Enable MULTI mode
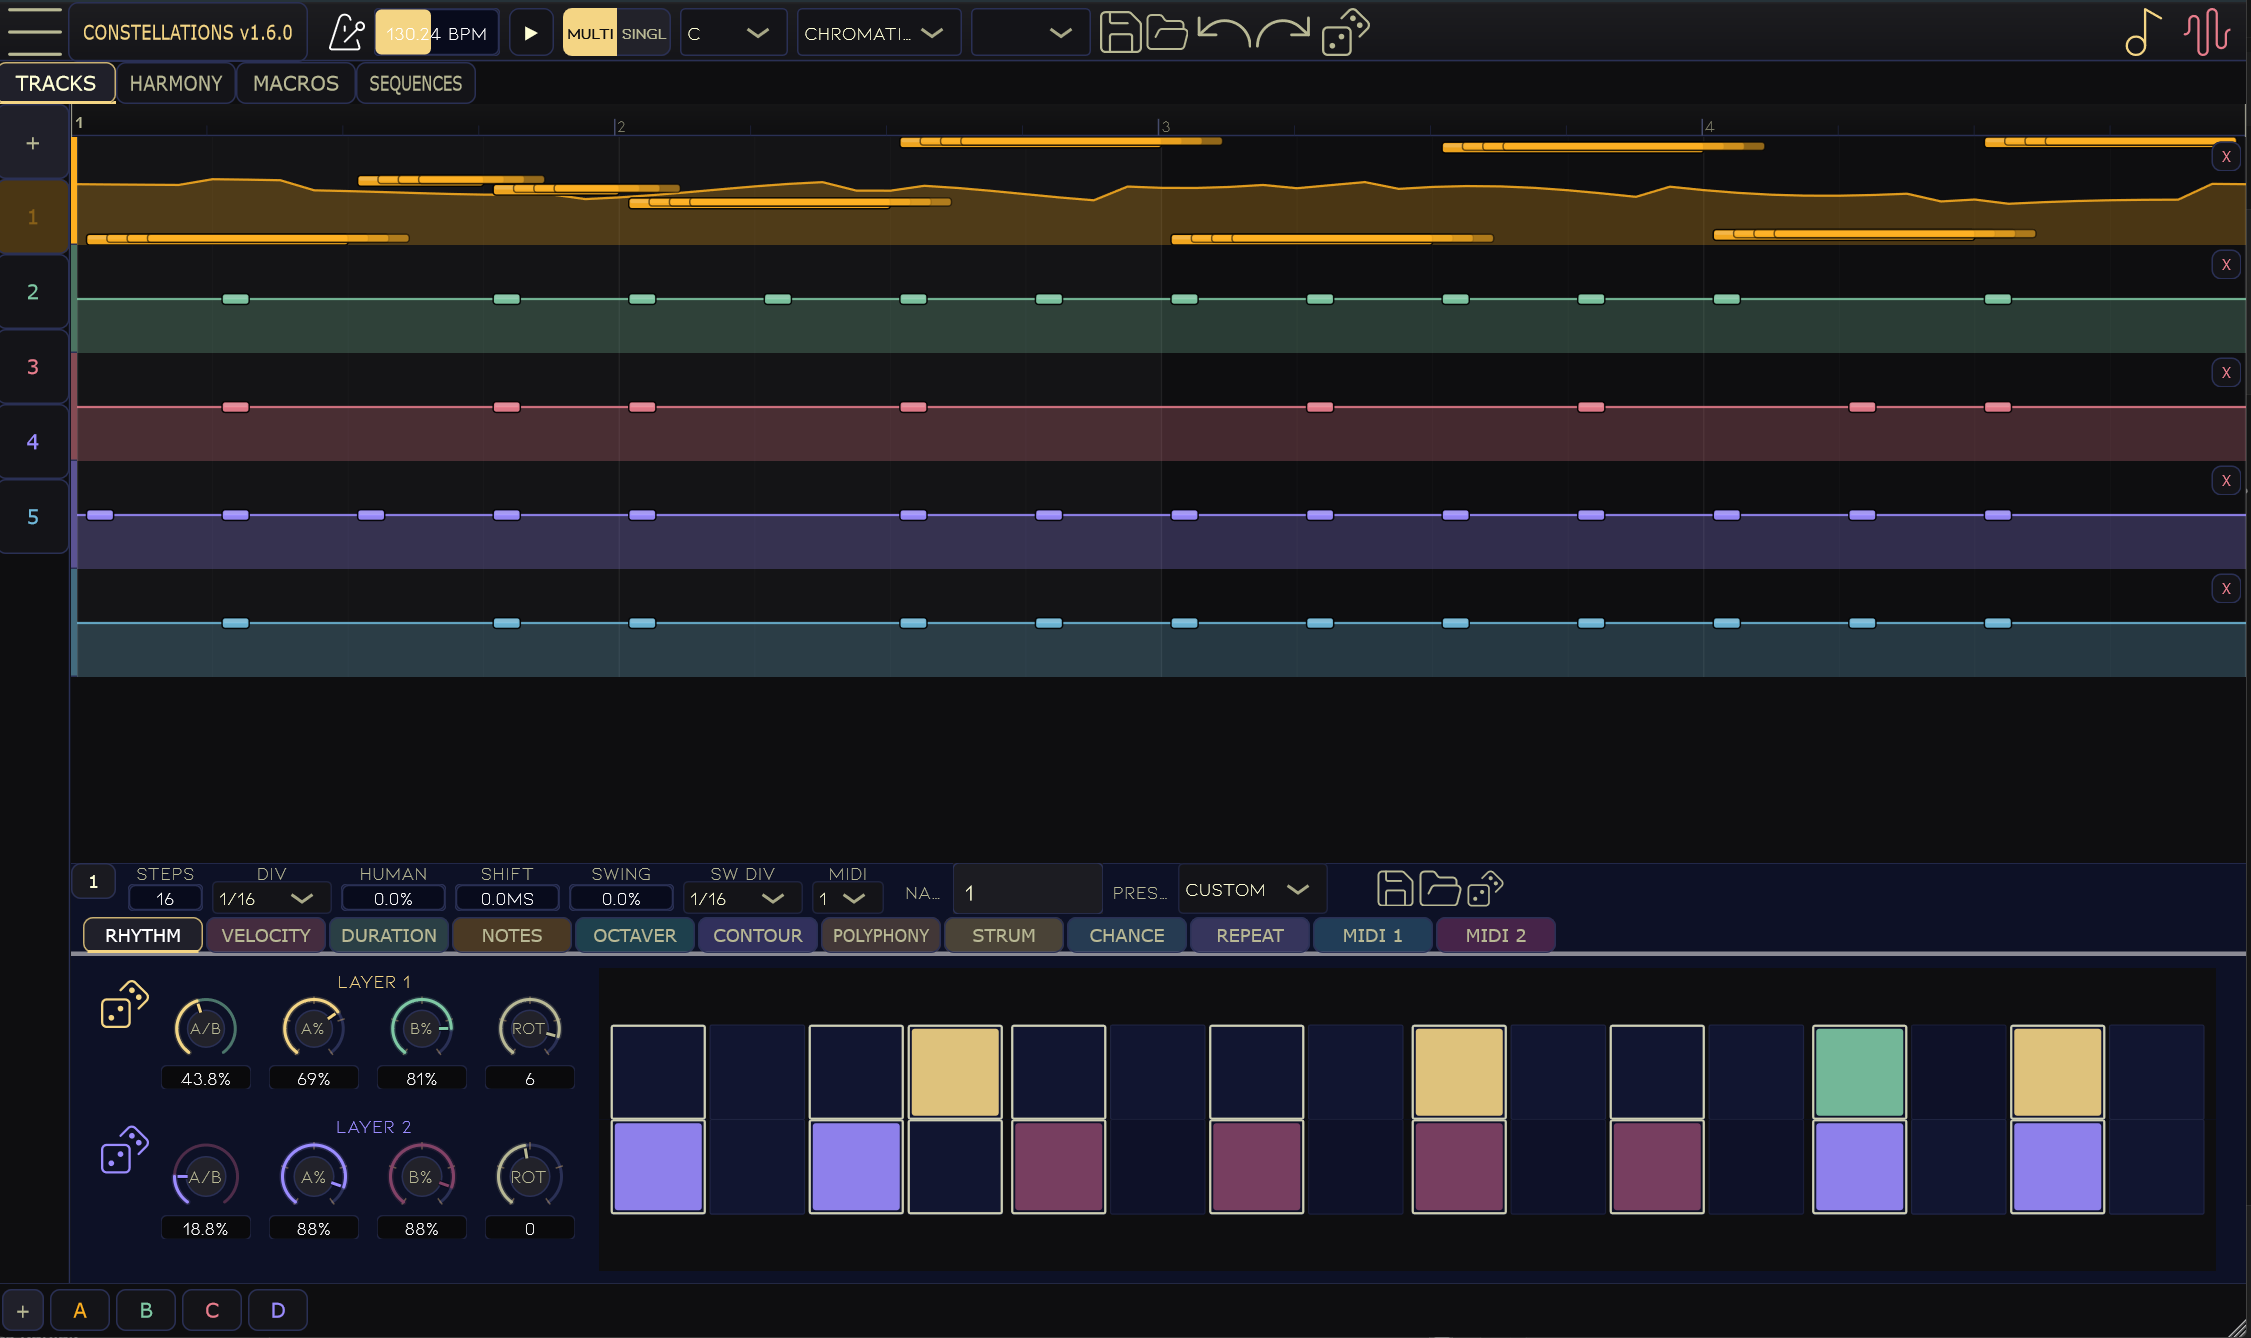Screen dimensions: 2251x1338 (590, 33)
